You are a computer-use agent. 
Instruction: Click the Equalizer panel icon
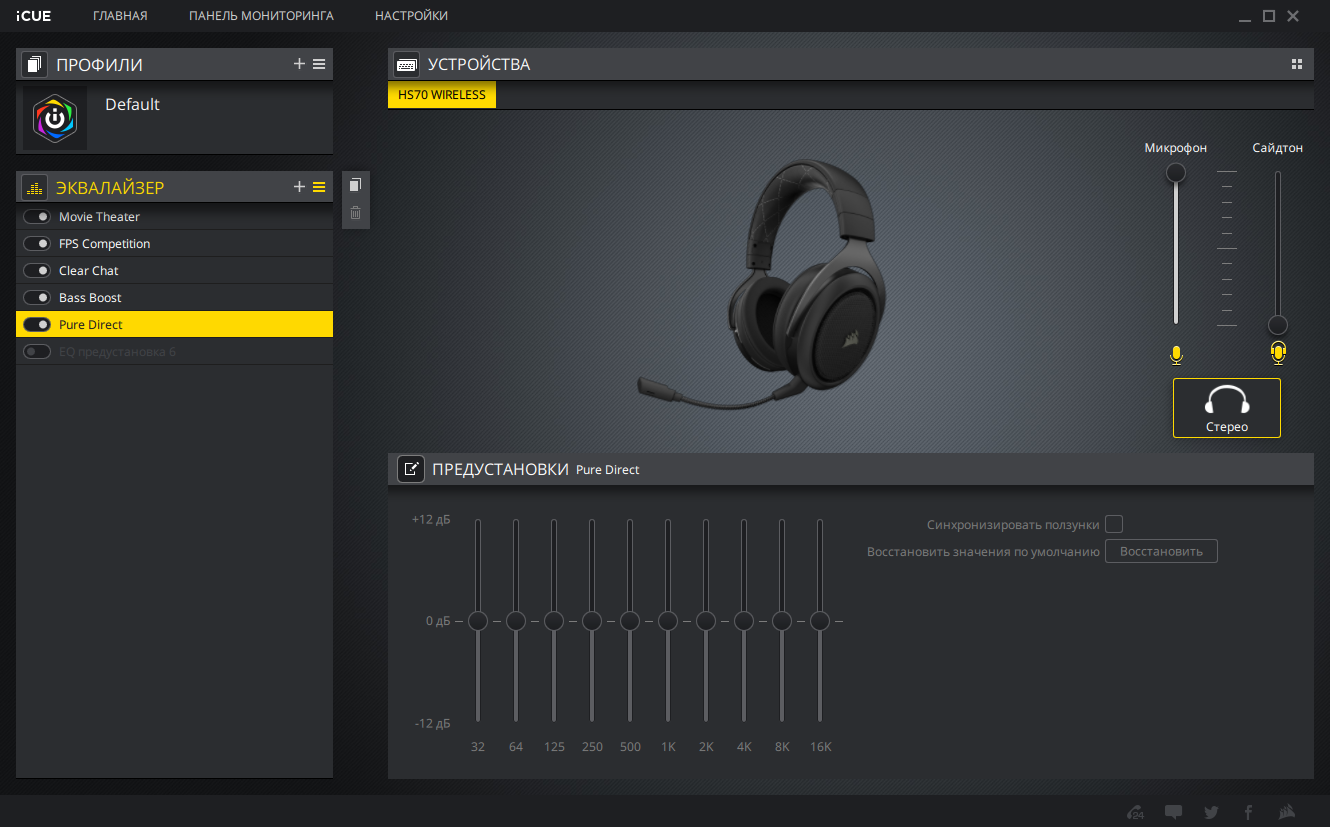coord(35,187)
